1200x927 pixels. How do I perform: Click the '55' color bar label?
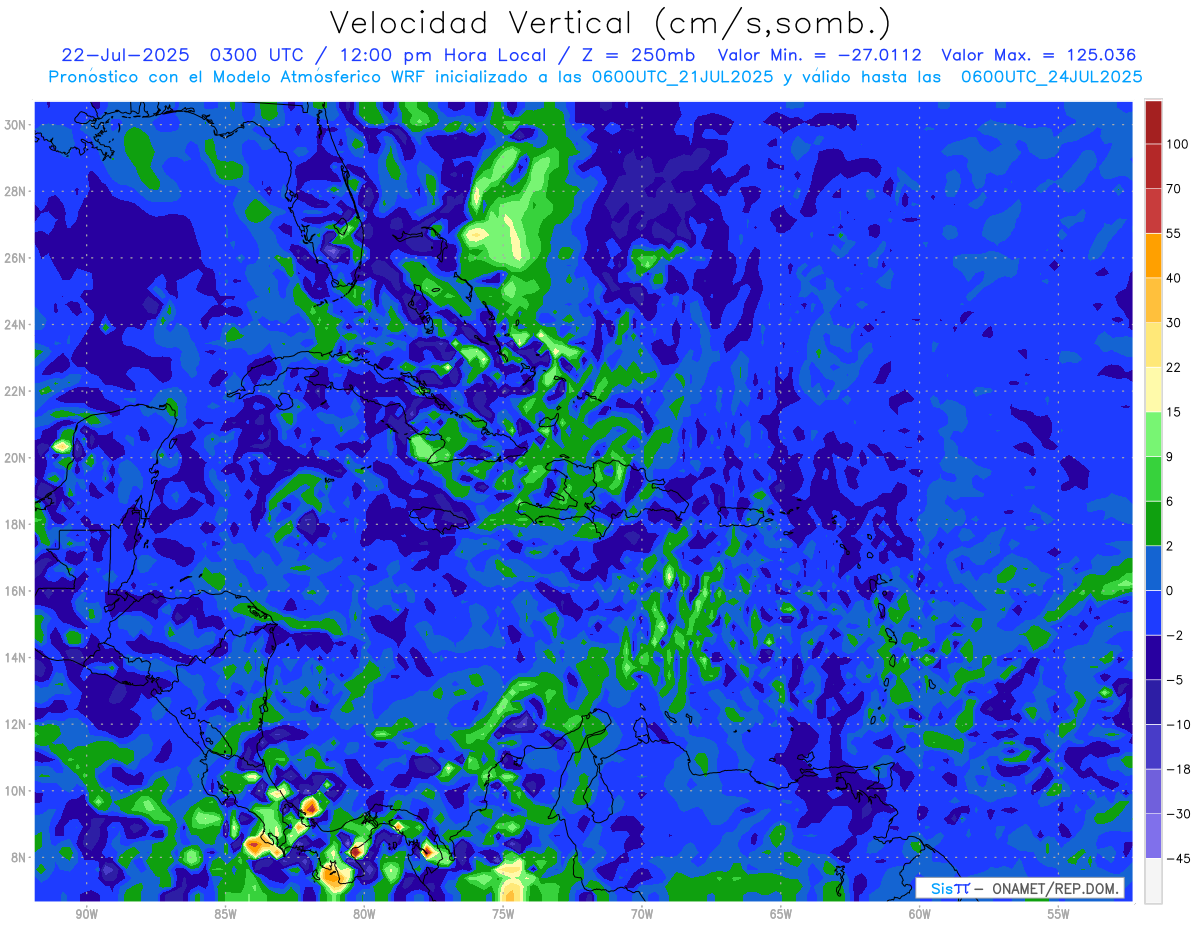pyautogui.click(x=1174, y=233)
